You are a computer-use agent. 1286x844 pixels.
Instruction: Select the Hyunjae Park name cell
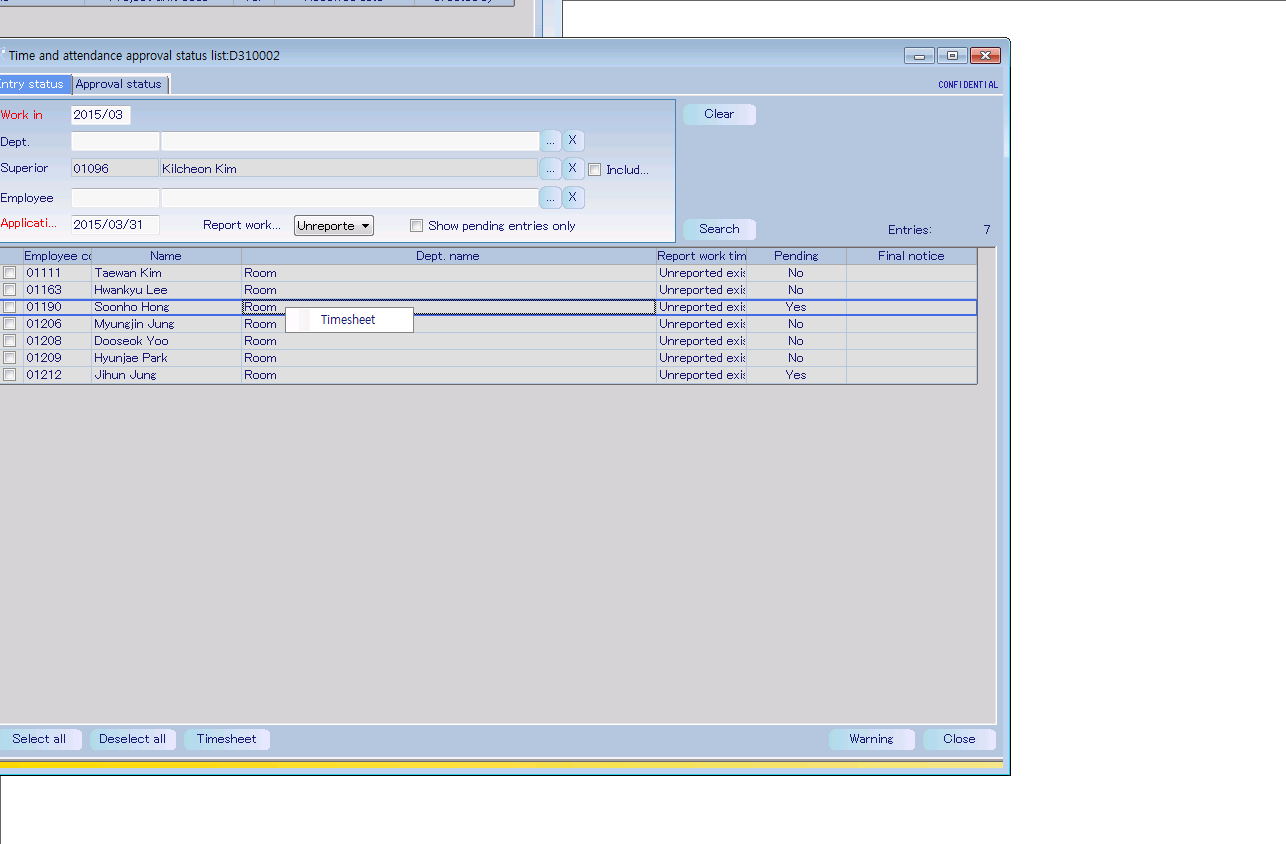tap(166, 358)
